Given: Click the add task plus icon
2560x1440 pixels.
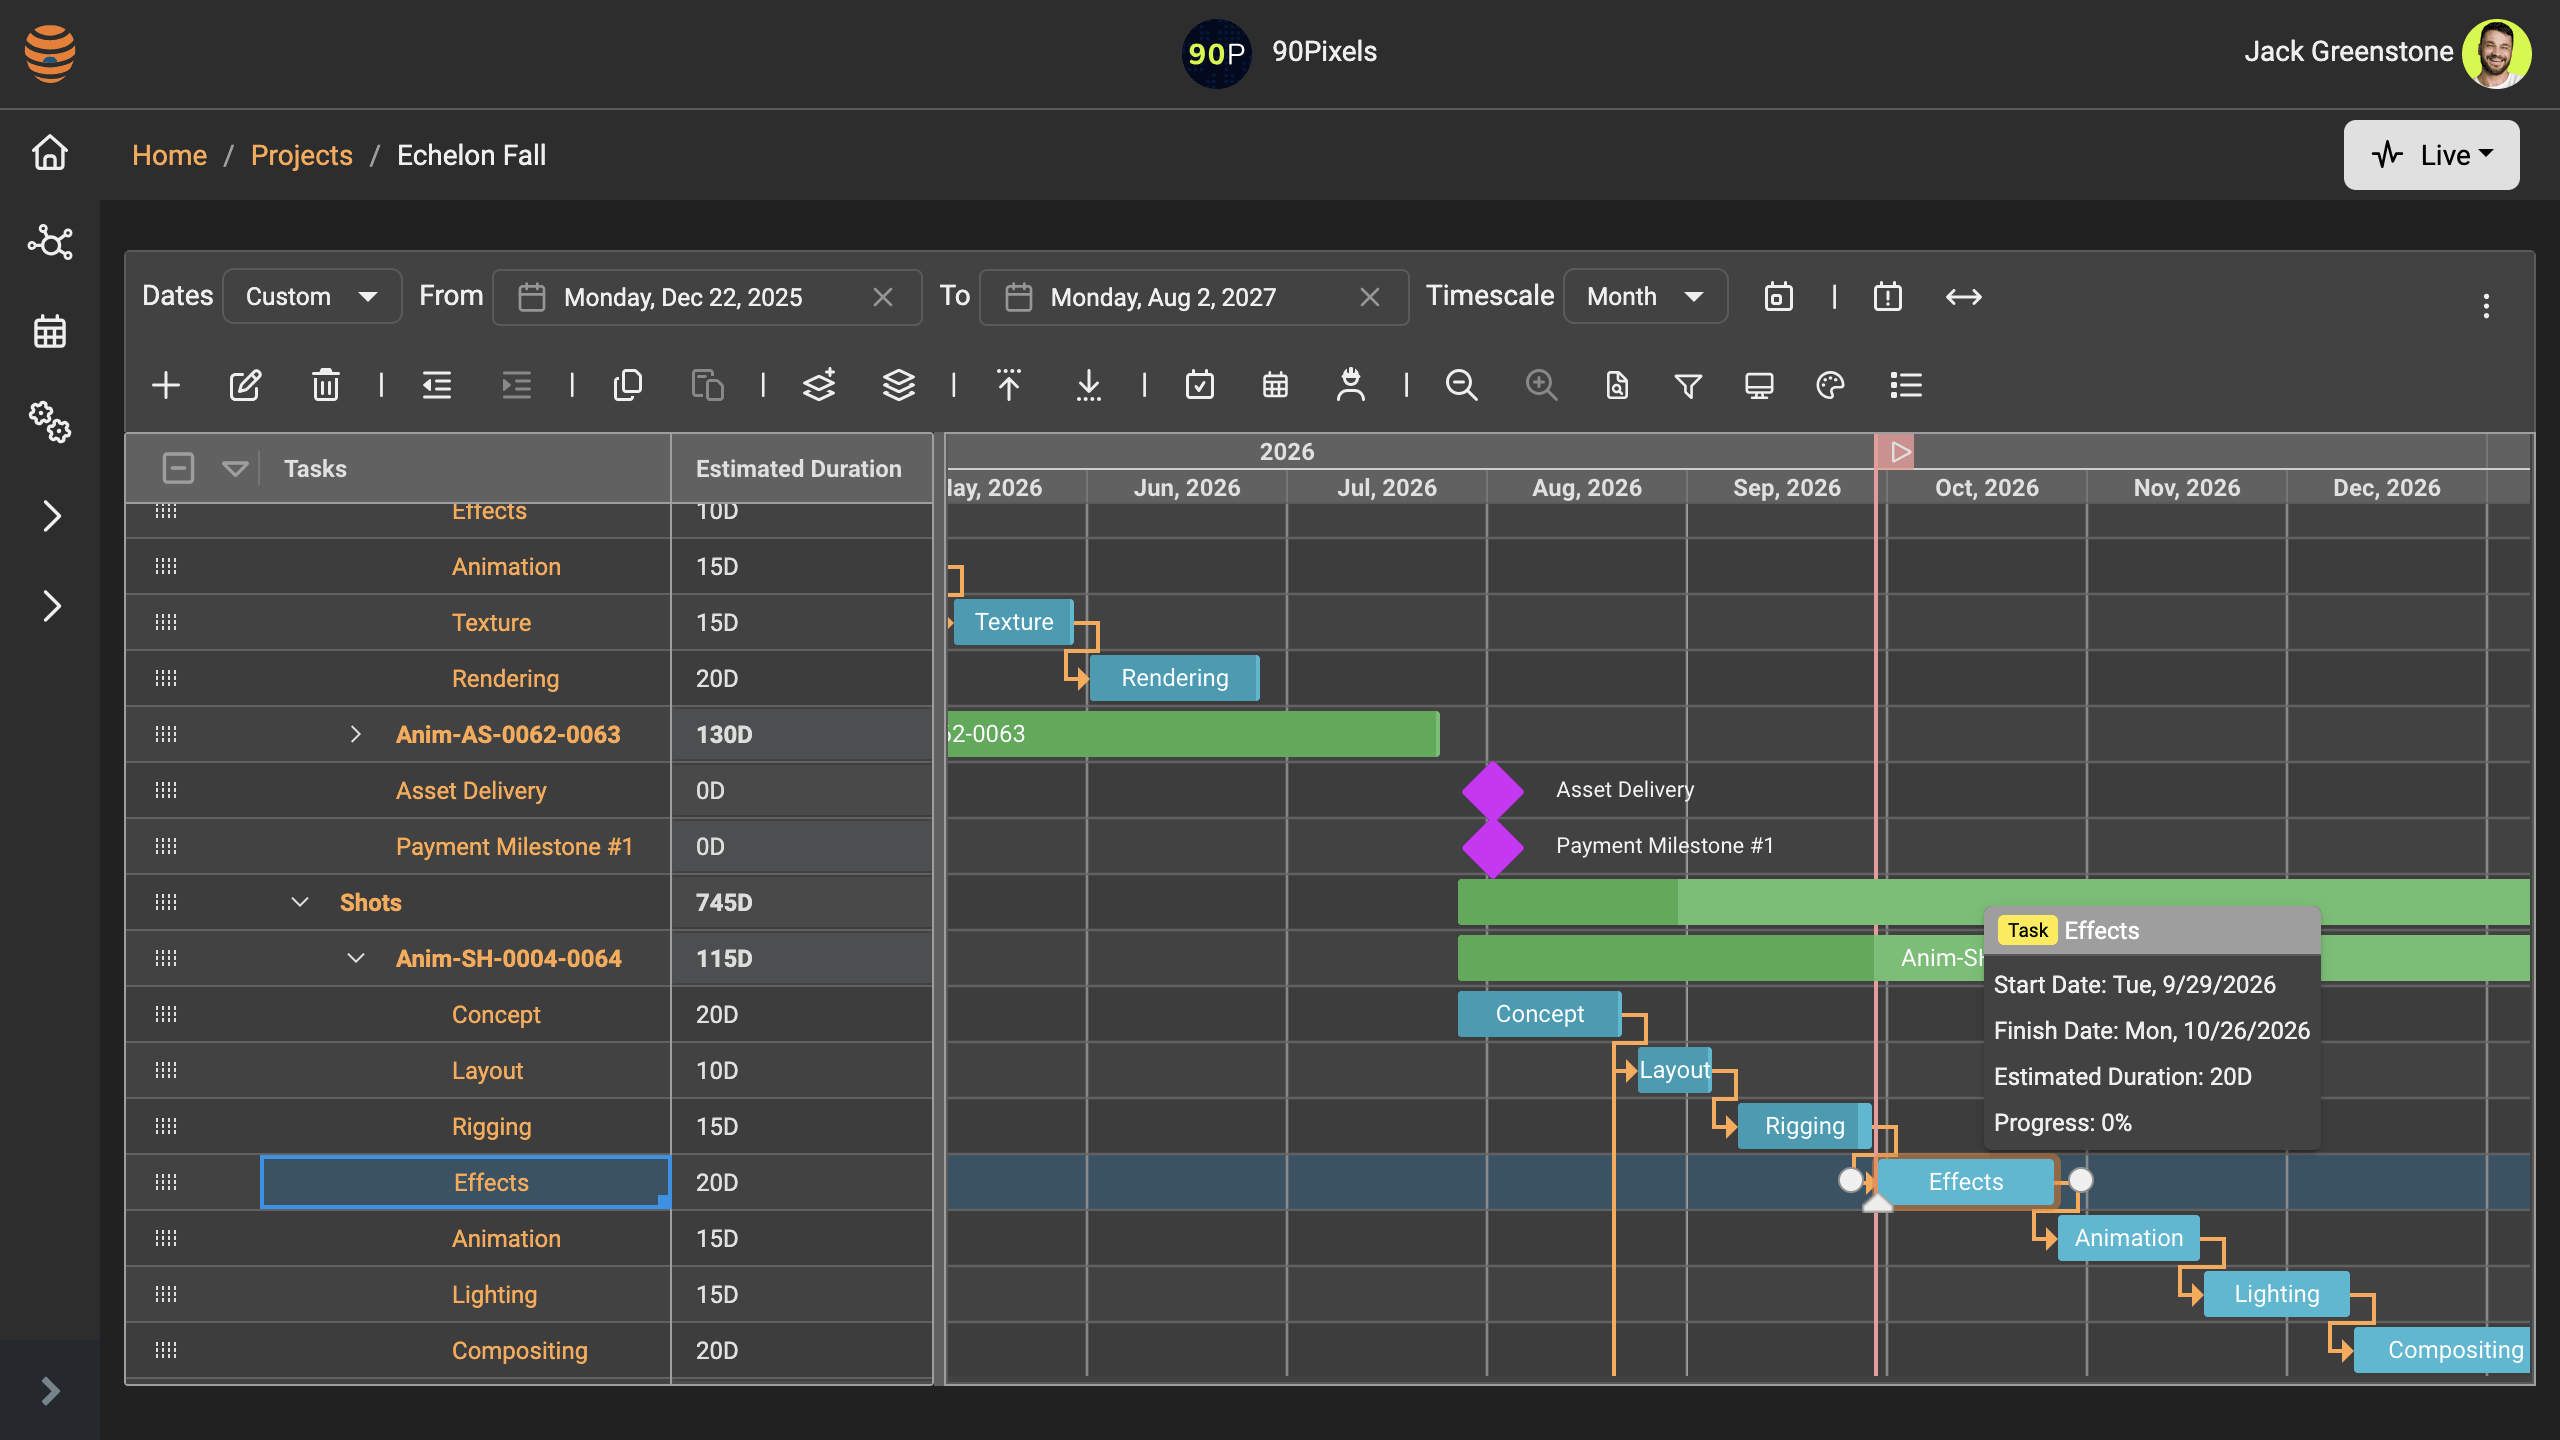Looking at the screenshot, I should coord(166,385).
